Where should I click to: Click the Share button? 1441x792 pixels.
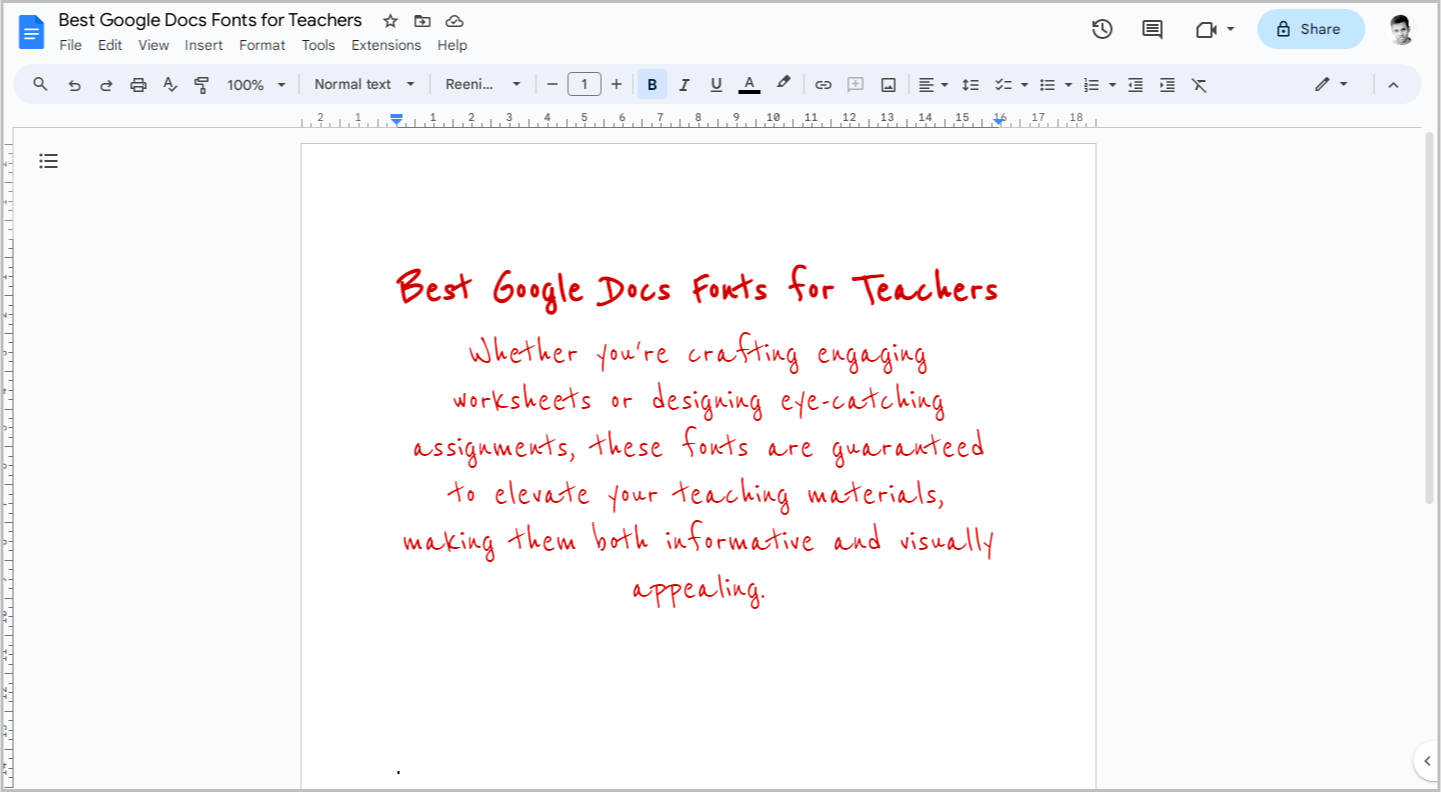pyautogui.click(x=1311, y=29)
